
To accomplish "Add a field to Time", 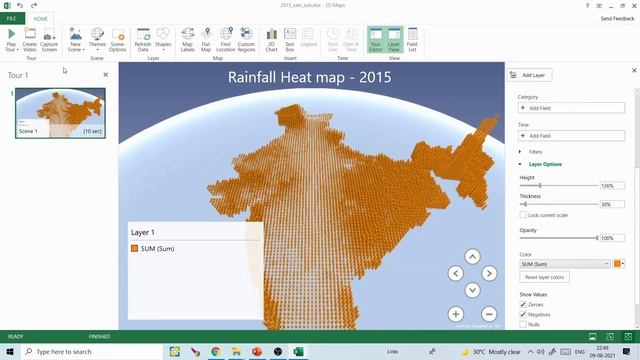I will (x=571, y=136).
